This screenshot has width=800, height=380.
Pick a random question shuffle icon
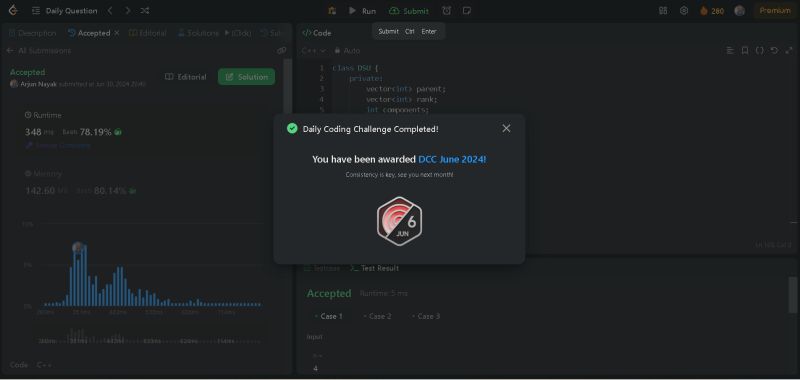click(x=145, y=11)
